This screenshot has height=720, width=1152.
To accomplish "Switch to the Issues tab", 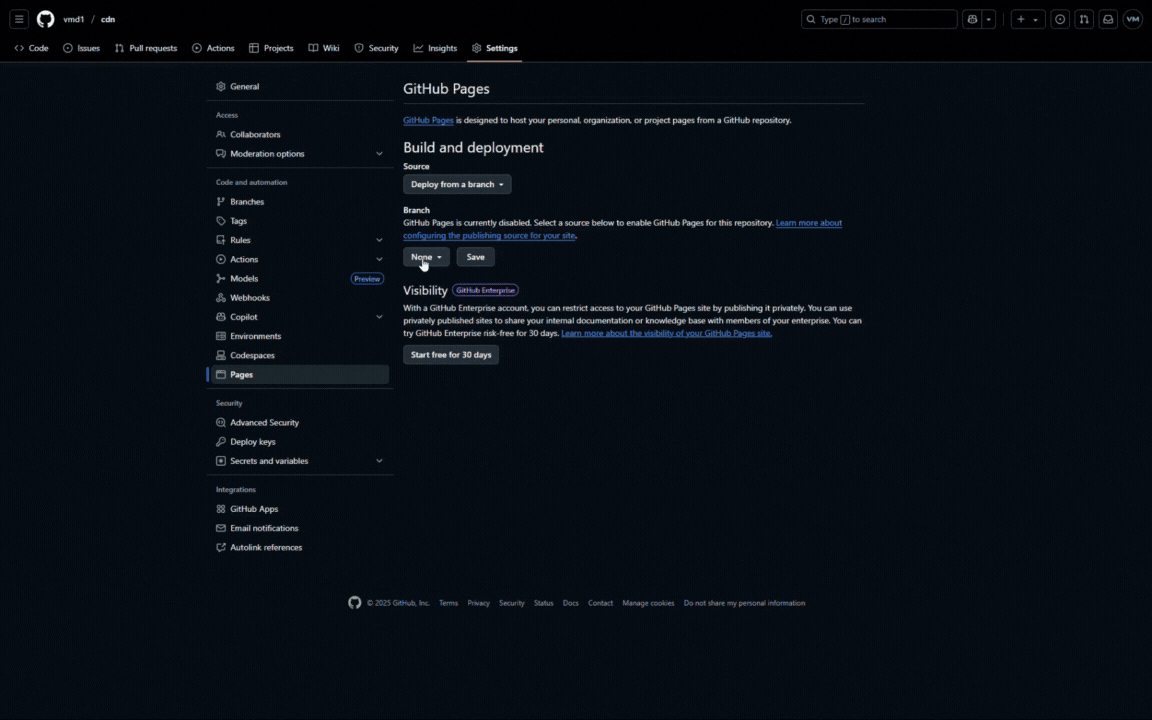I will coord(82,48).
